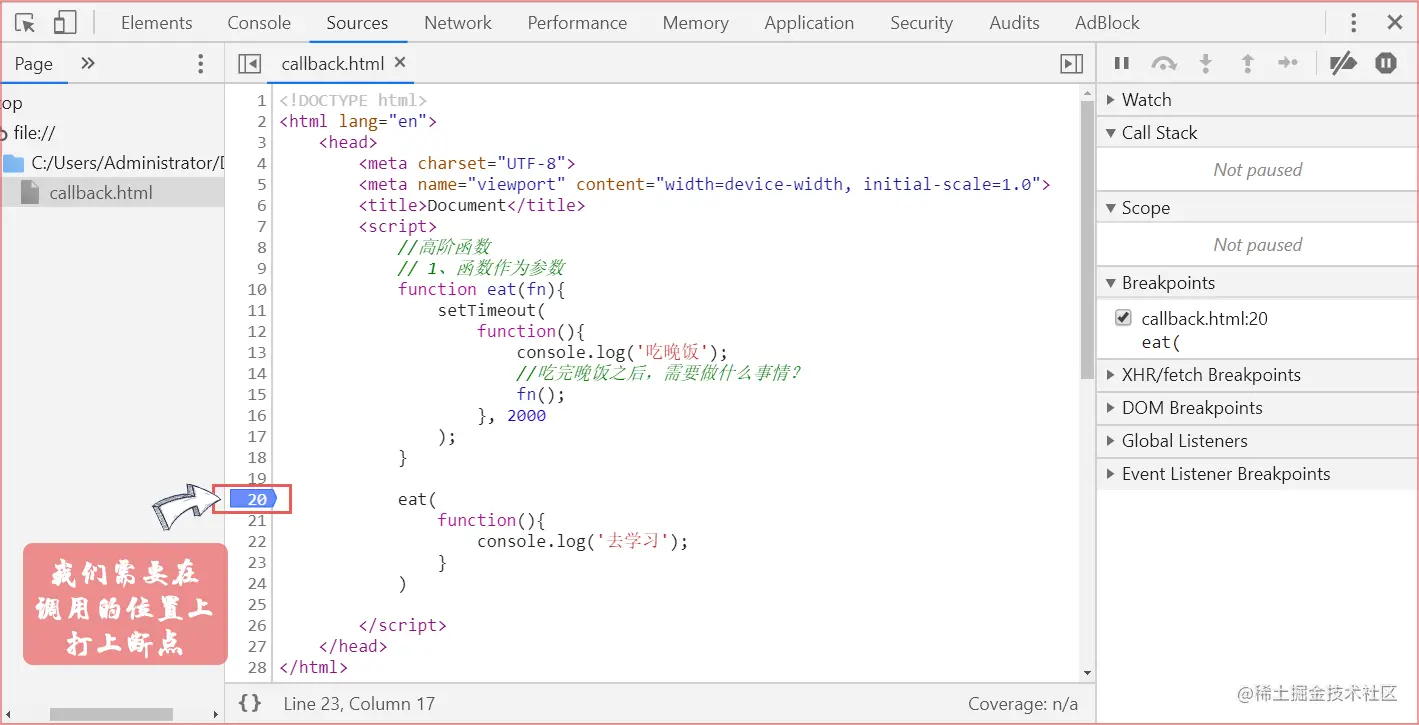Open DevTools customize three-dot menu
Screen dimensions: 1419x725
click(1354, 22)
